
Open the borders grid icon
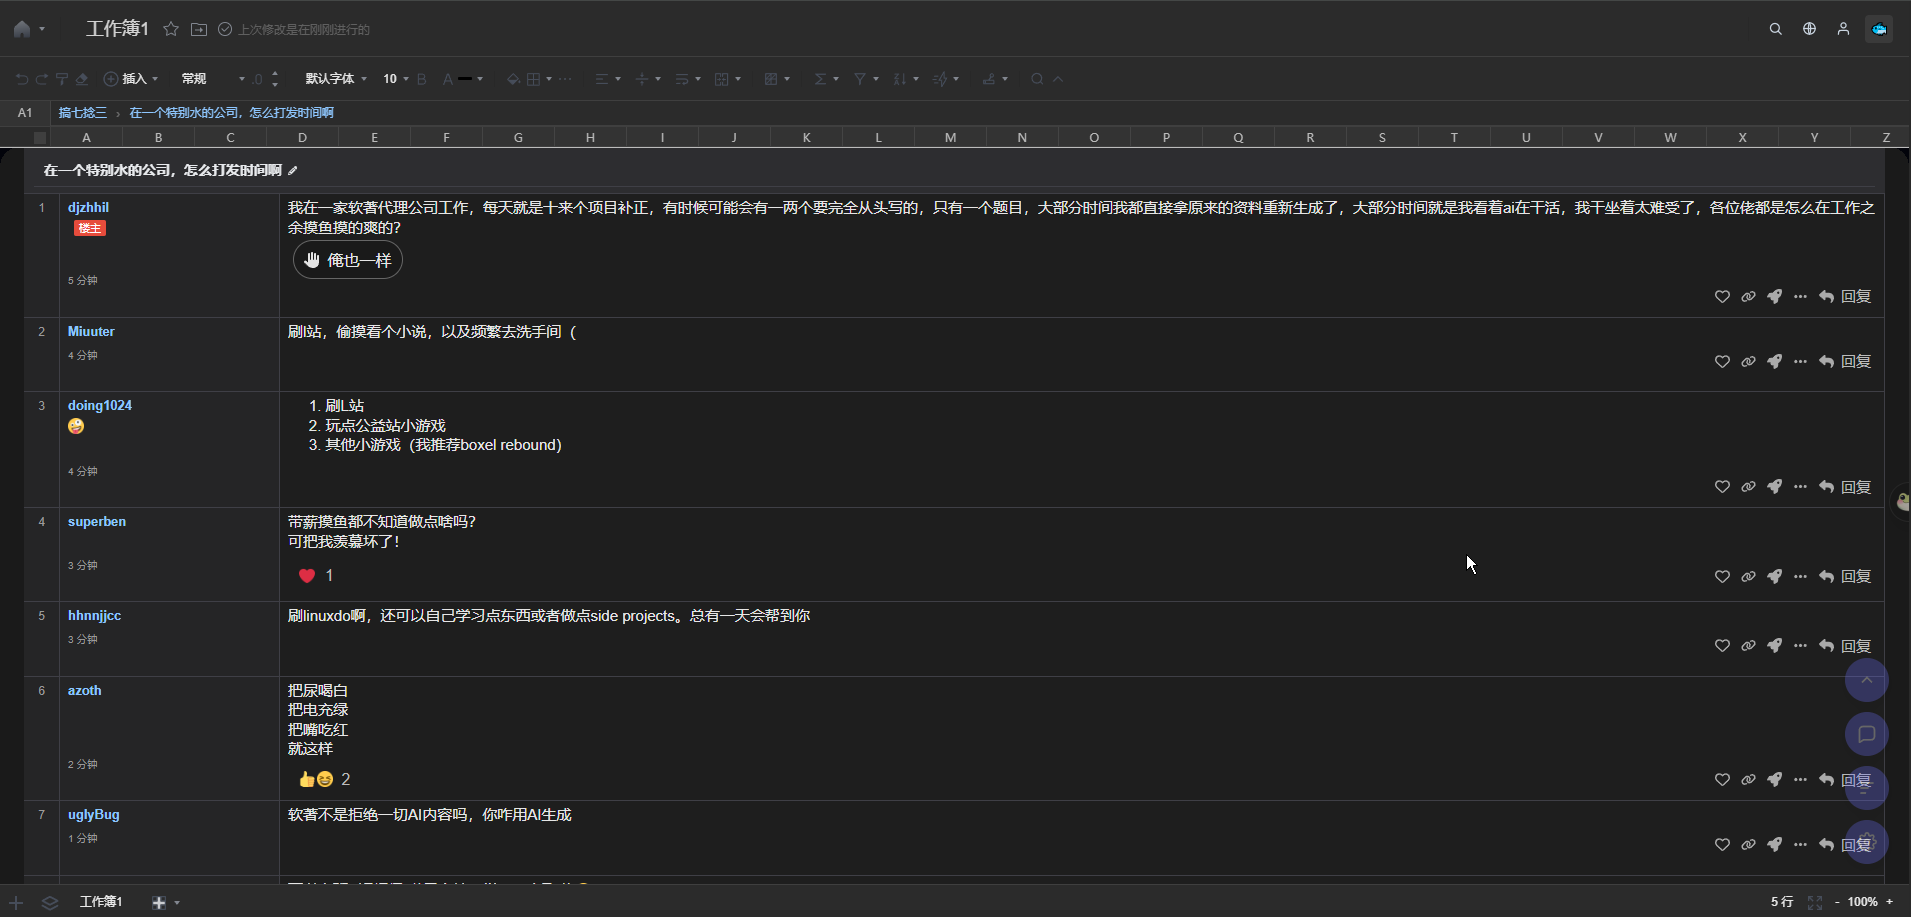[534, 79]
